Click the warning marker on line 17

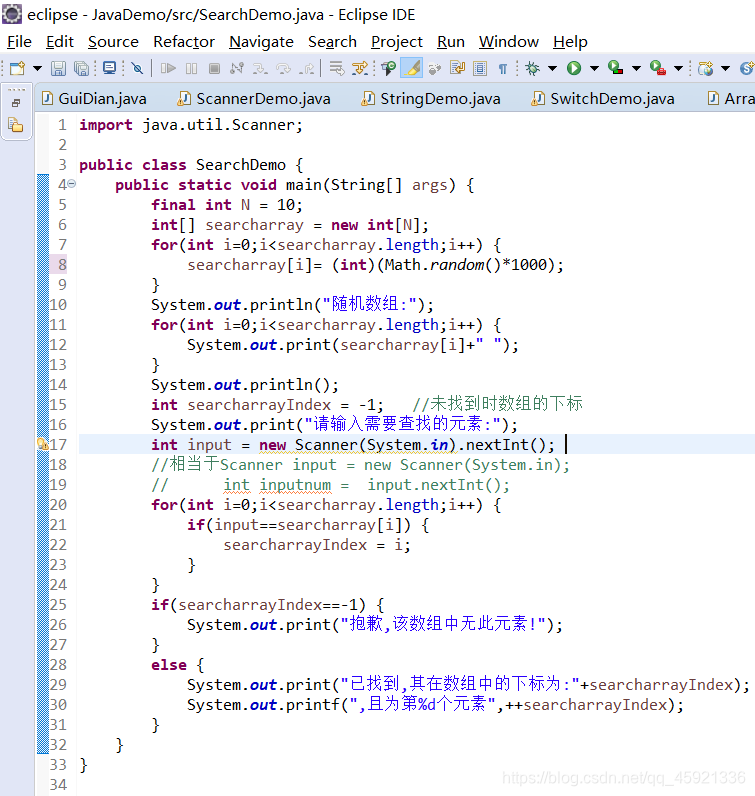pos(43,444)
